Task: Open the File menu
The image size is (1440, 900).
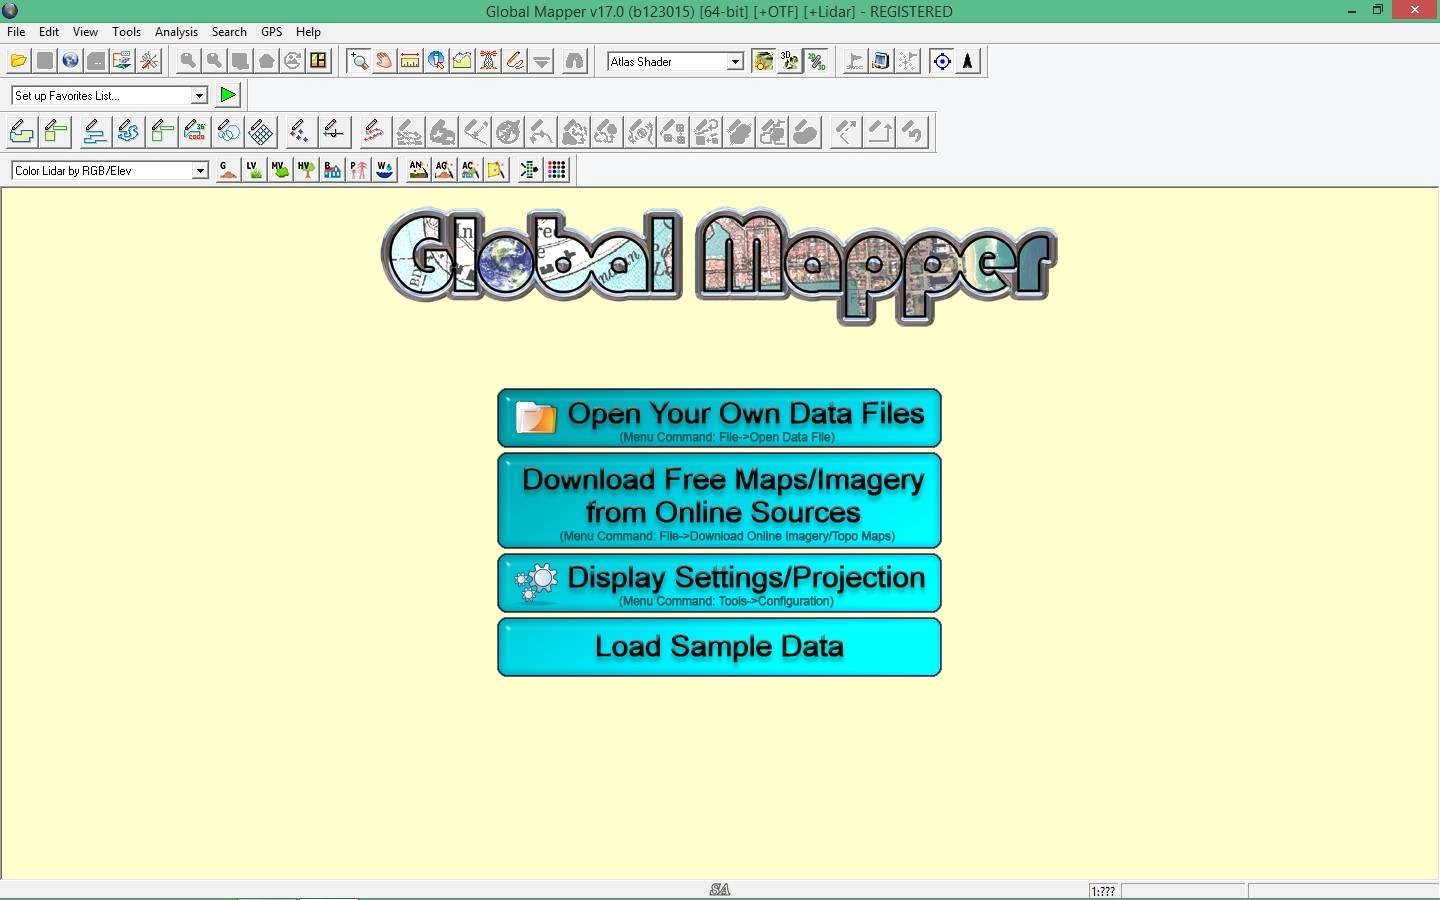Action: (16, 32)
